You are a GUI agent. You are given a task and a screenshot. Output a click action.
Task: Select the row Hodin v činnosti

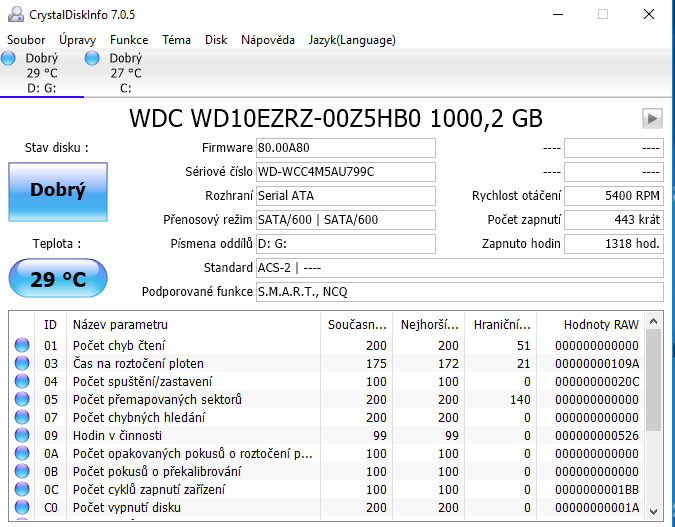click(327, 436)
